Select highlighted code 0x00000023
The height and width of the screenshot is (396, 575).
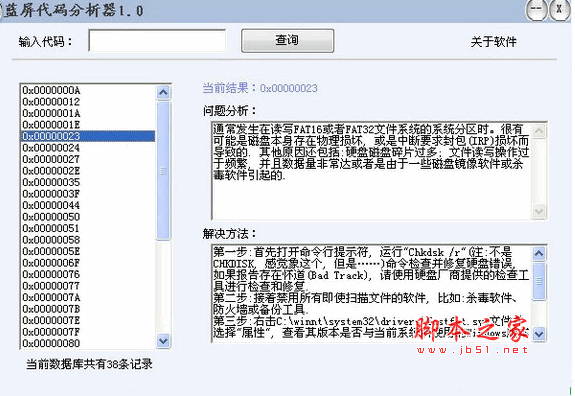pyautogui.click(x=88, y=136)
